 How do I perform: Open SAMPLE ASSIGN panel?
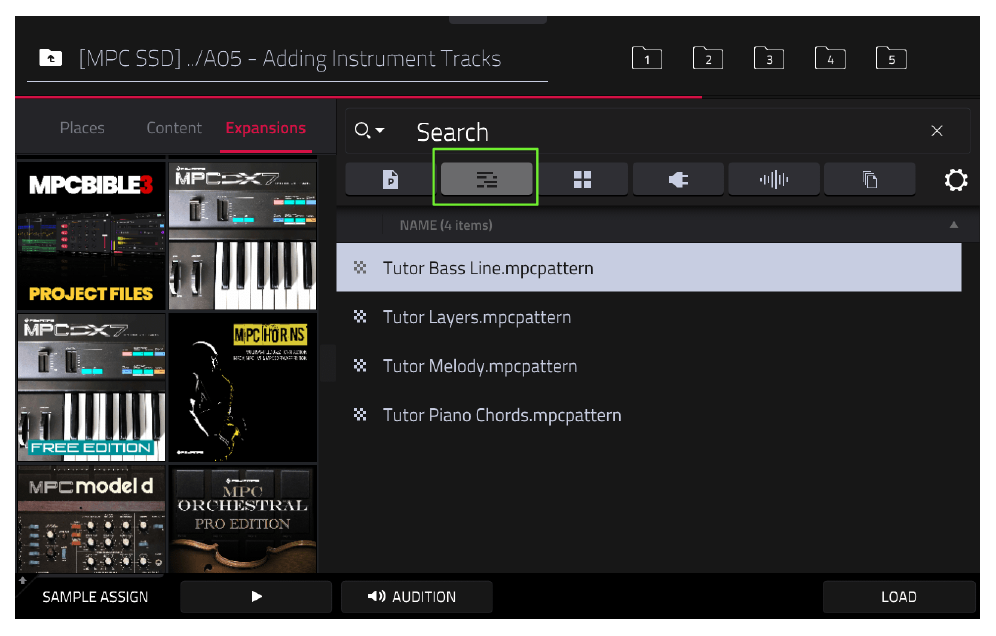tap(95, 597)
